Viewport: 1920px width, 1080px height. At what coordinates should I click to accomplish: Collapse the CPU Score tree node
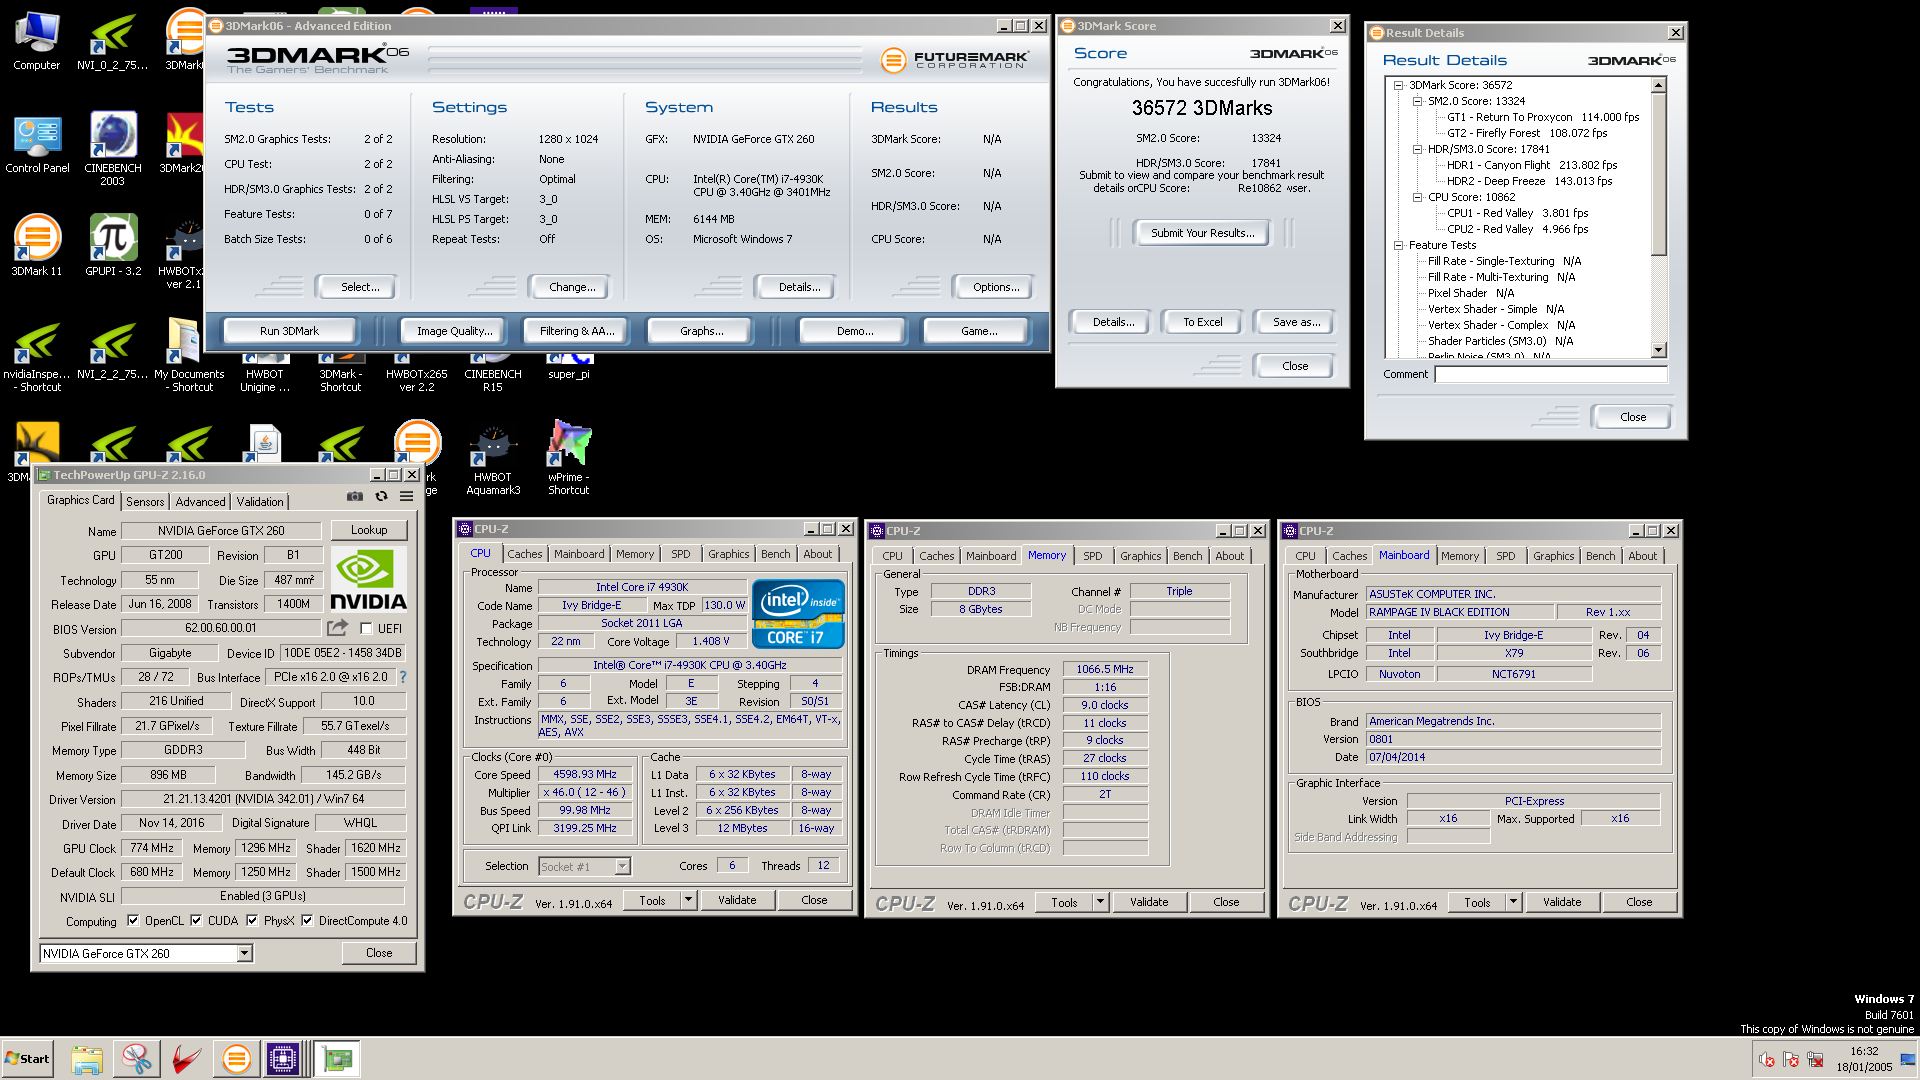pyautogui.click(x=1417, y=197)
